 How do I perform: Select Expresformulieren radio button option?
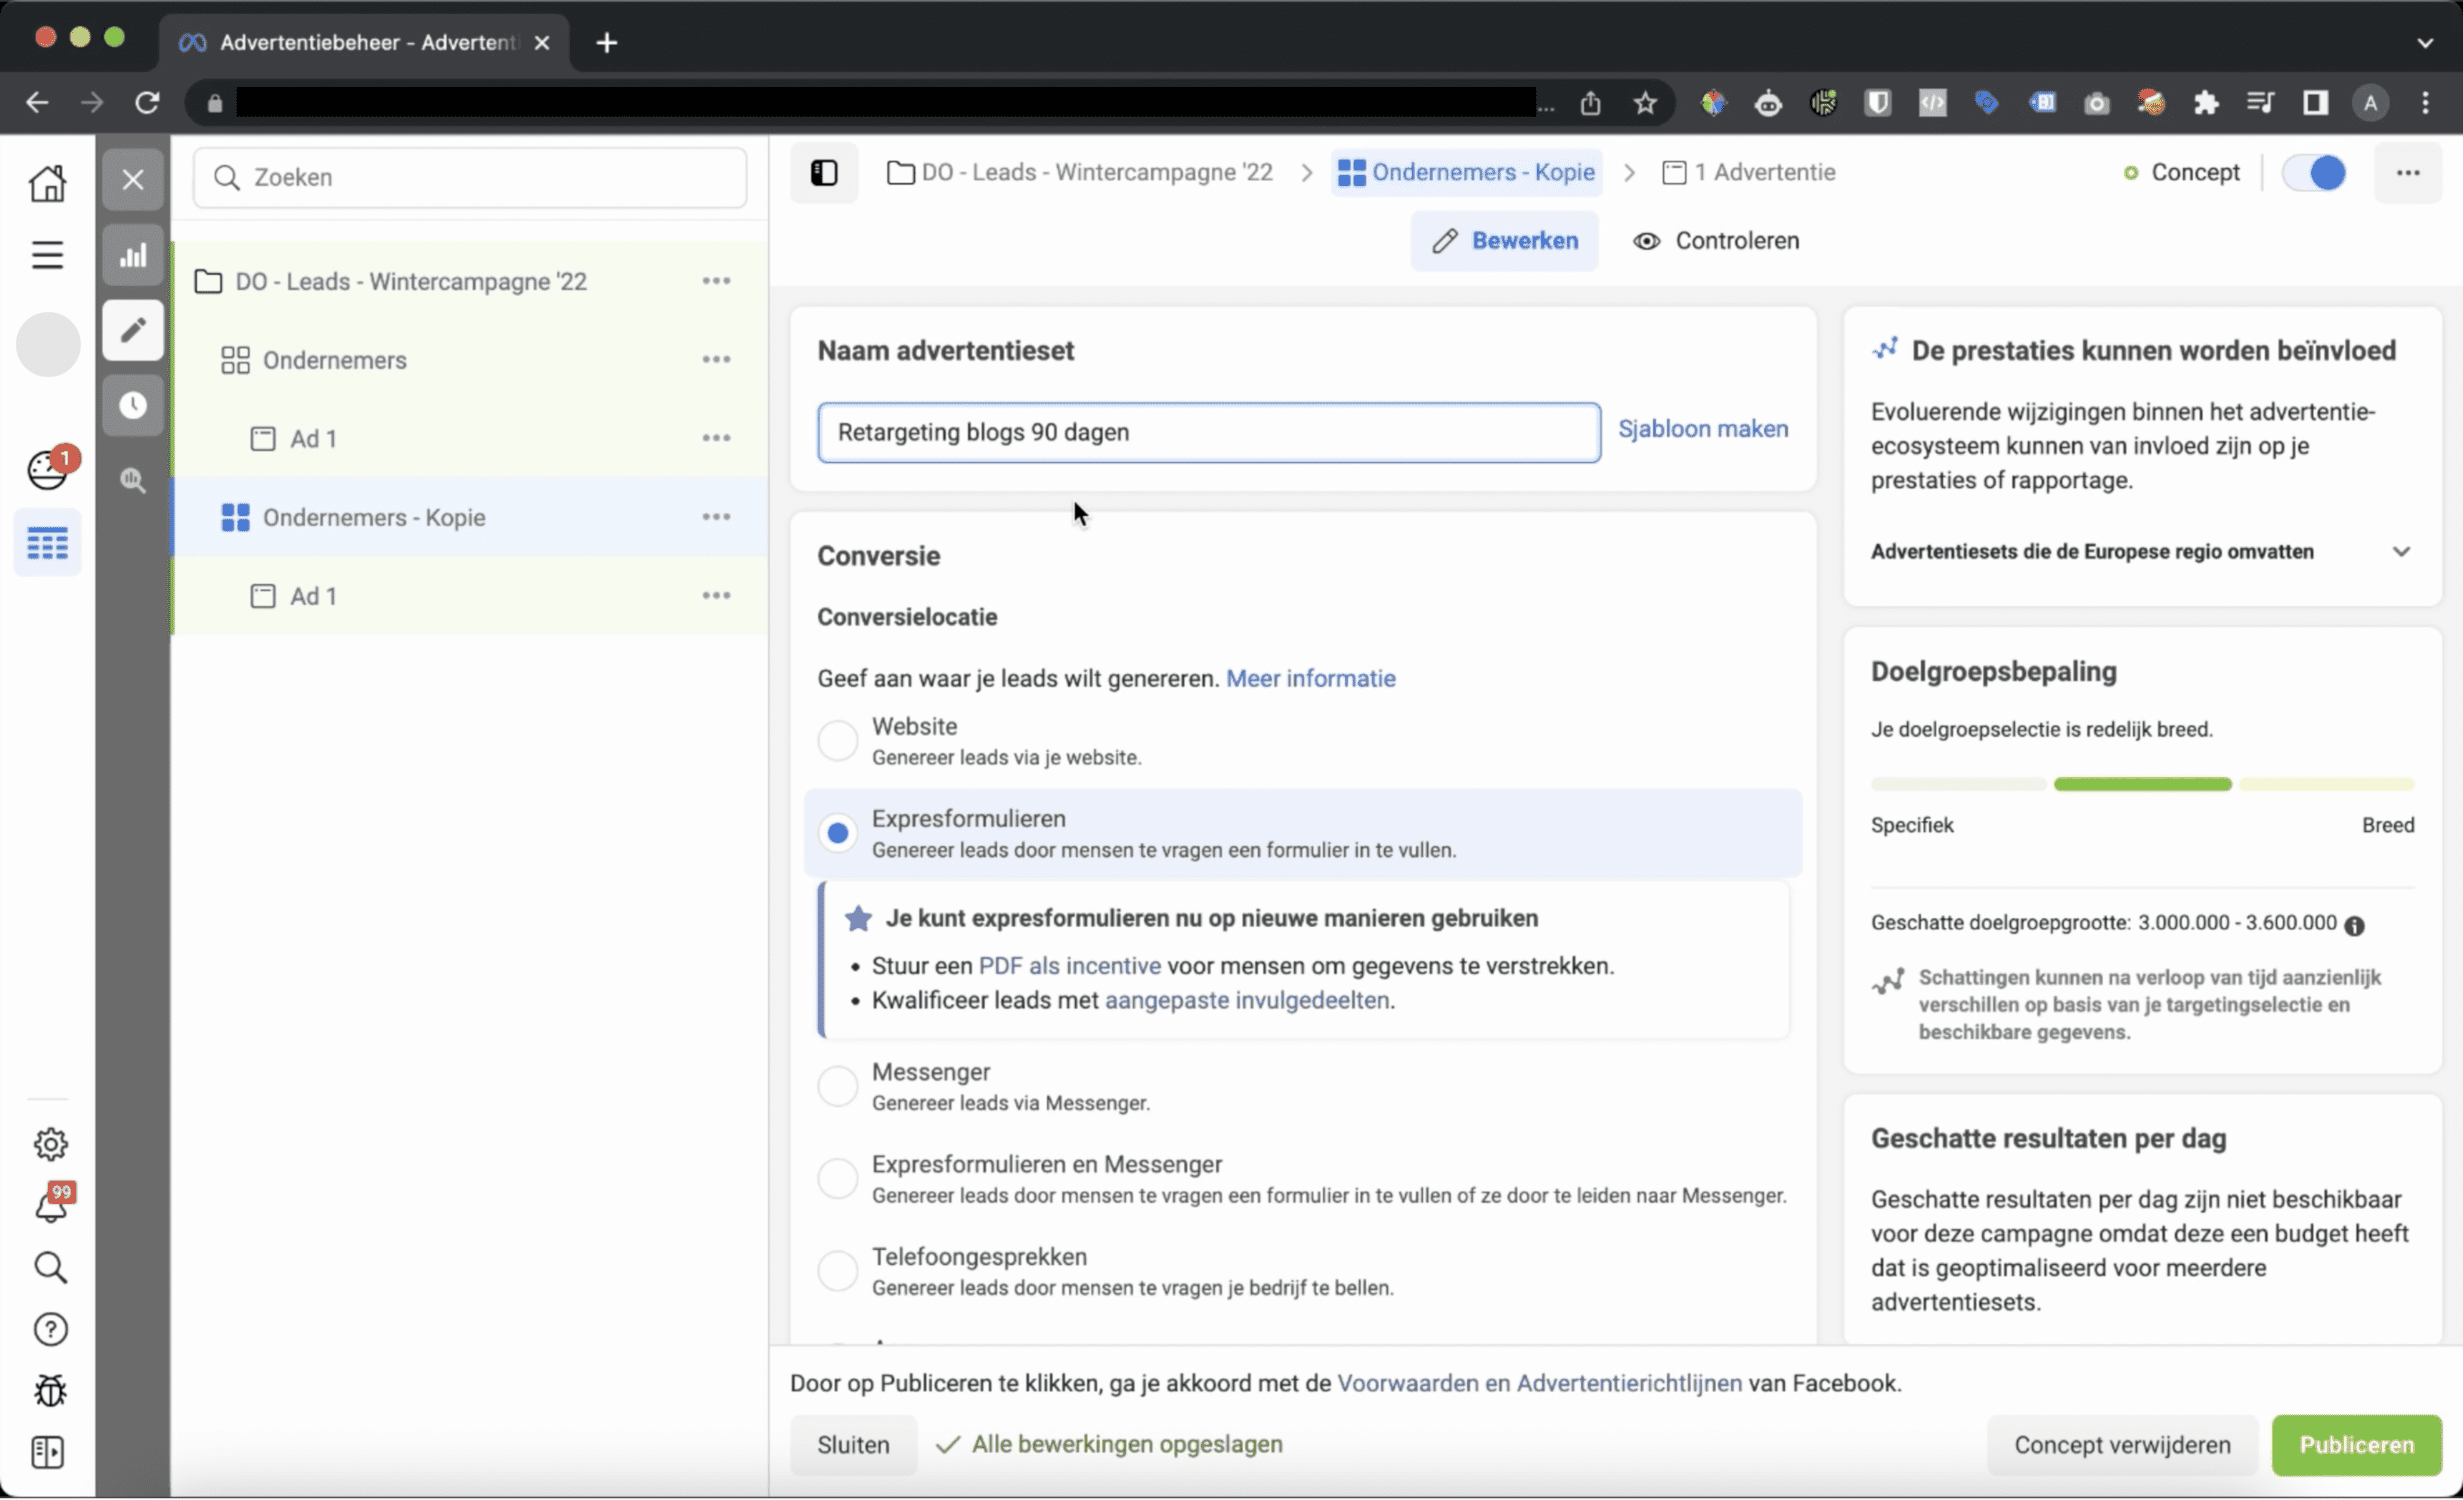pyautogui.click(x=837, y=830)
